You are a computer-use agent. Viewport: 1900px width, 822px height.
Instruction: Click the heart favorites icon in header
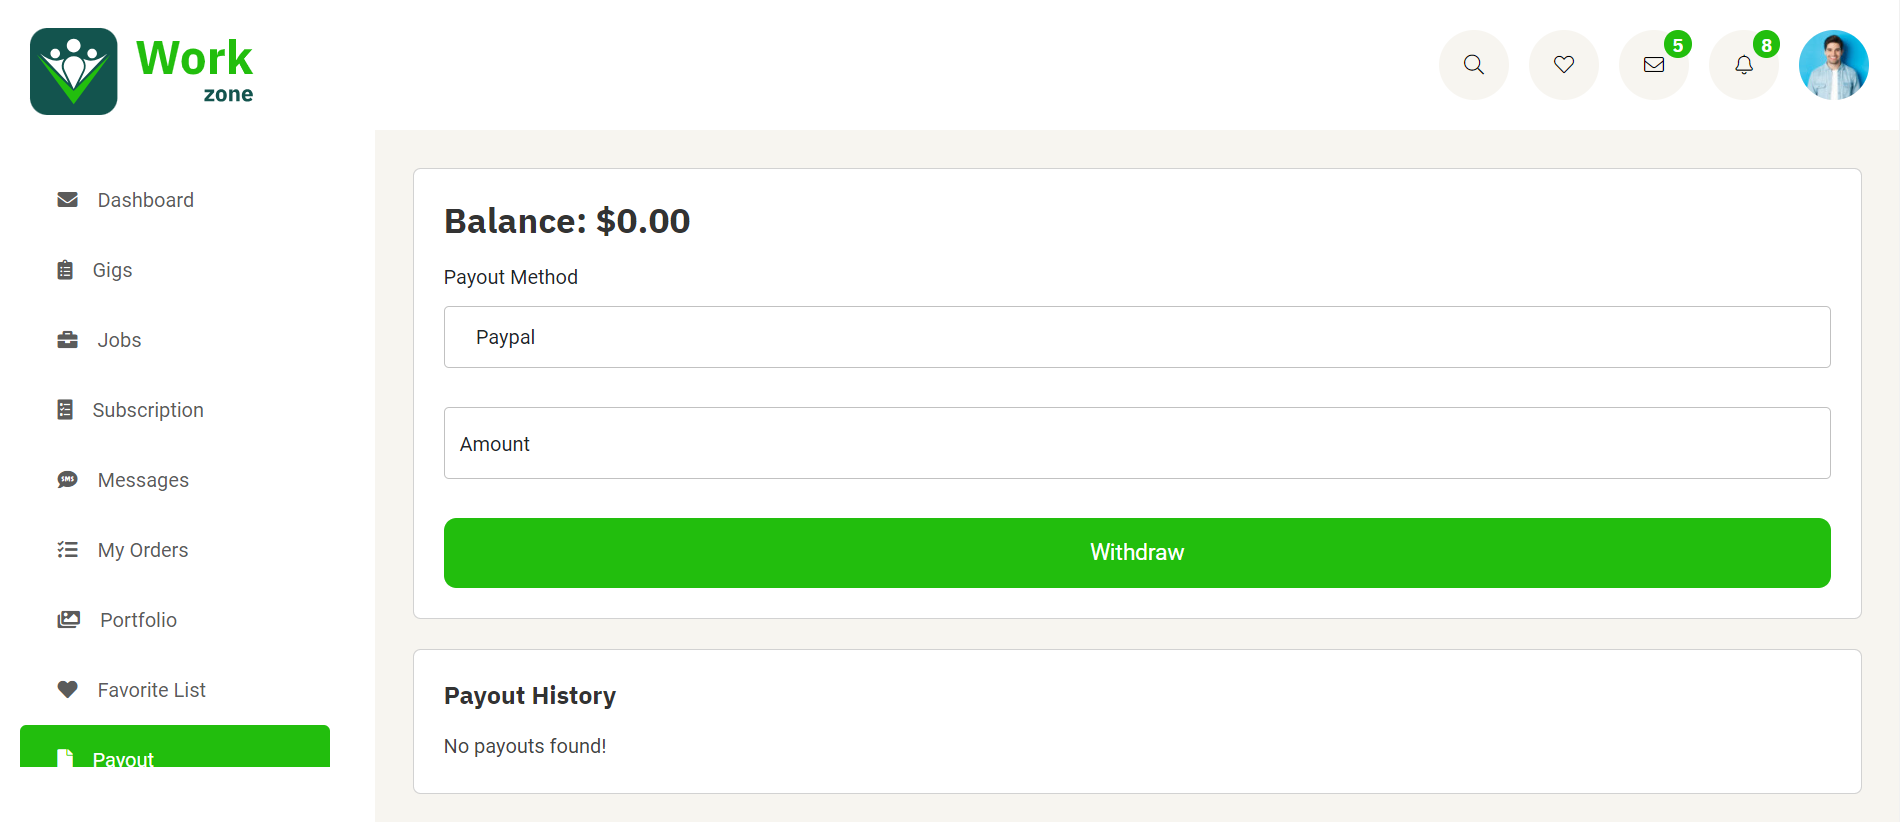pos(1563,65)
